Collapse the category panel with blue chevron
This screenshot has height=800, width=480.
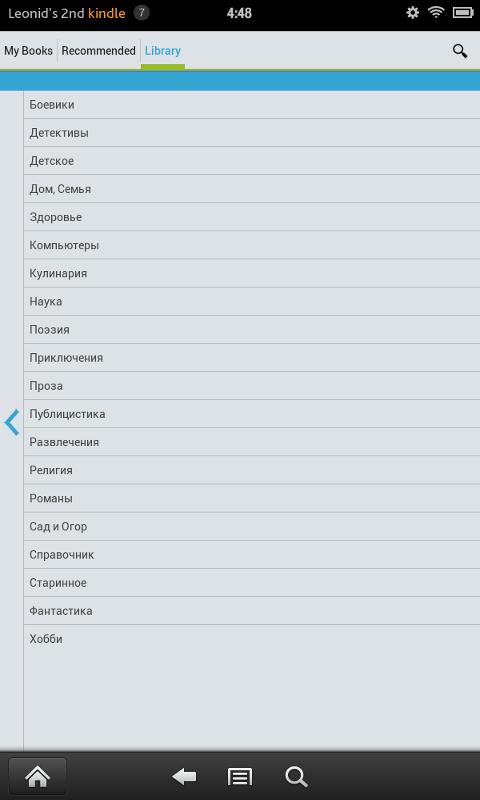click(x=12, y=422)
